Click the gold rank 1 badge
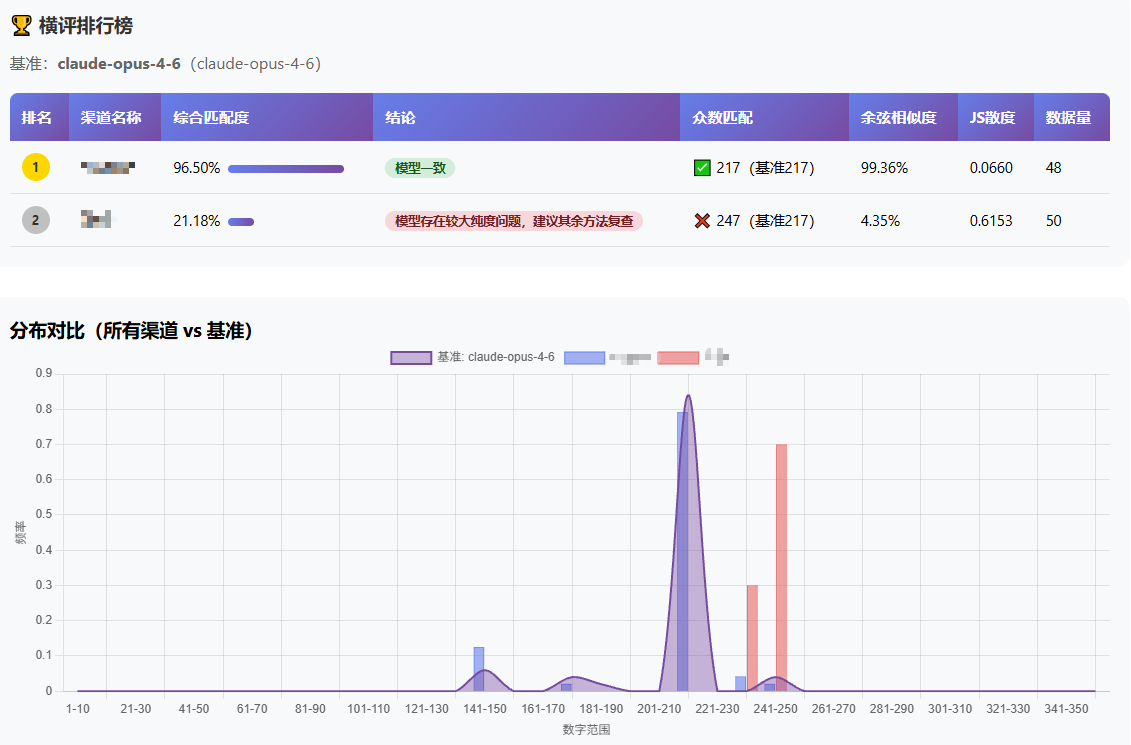The image size is (1131, 745). coord(35,167)
